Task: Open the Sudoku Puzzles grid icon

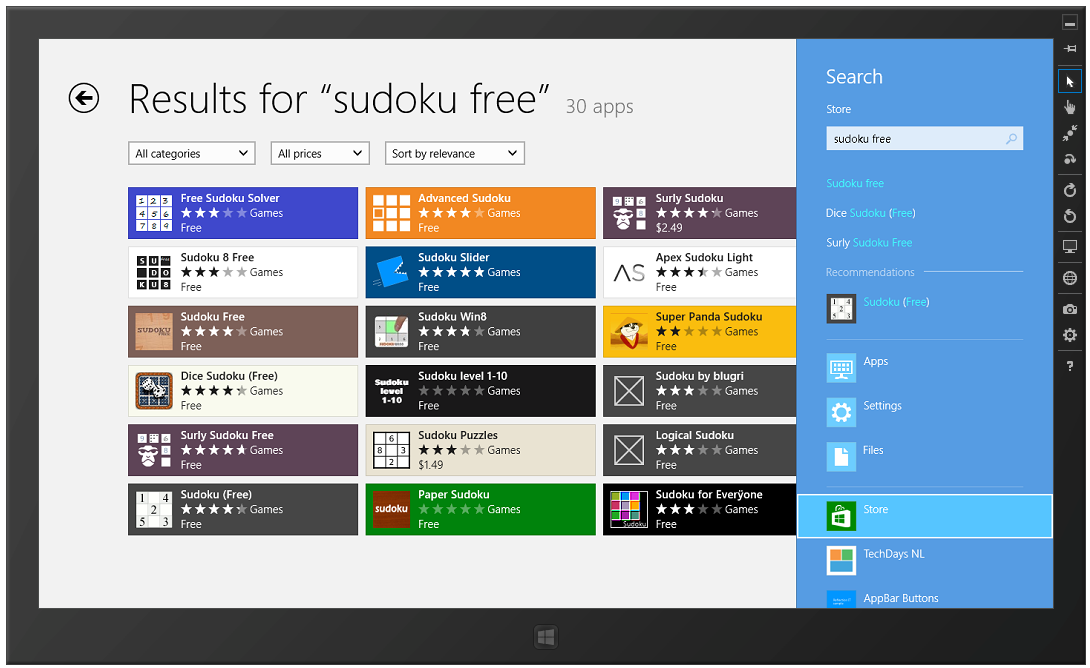Action: click(x=391, y=450)
